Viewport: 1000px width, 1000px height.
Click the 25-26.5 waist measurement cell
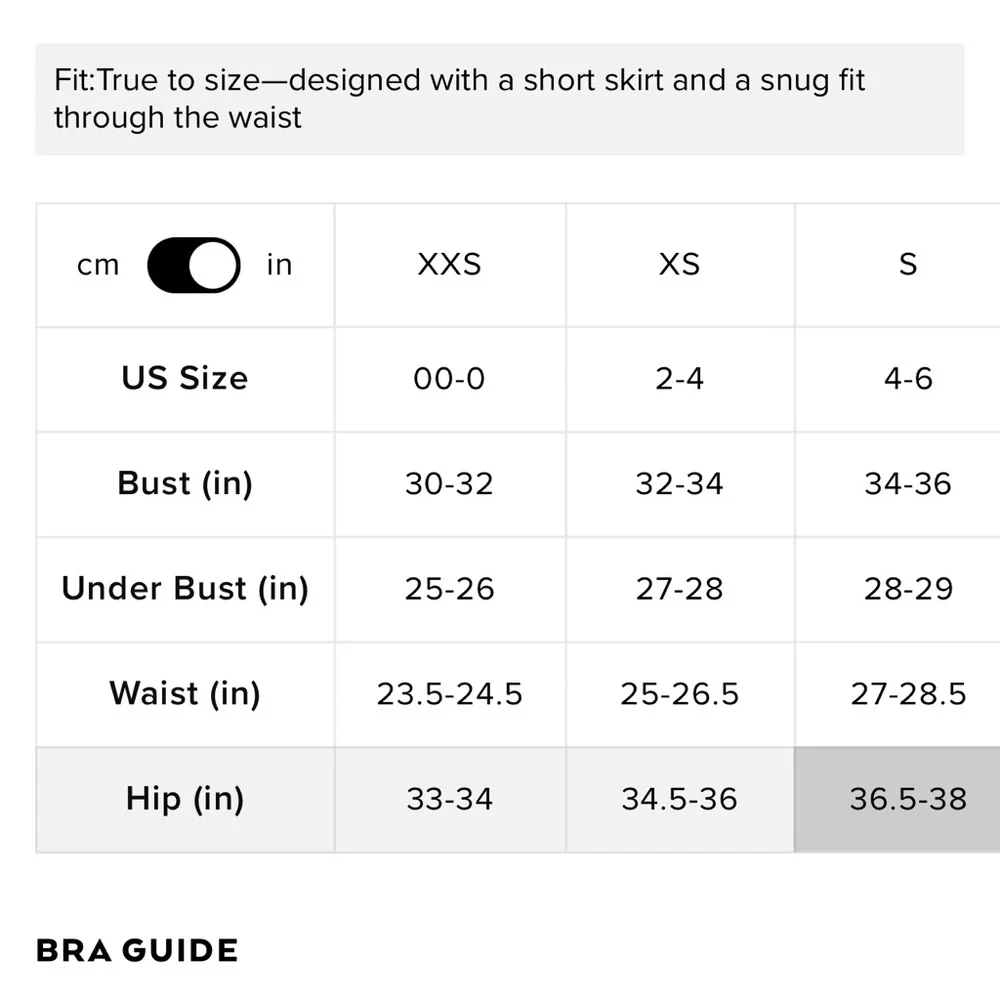click(679, 694)
